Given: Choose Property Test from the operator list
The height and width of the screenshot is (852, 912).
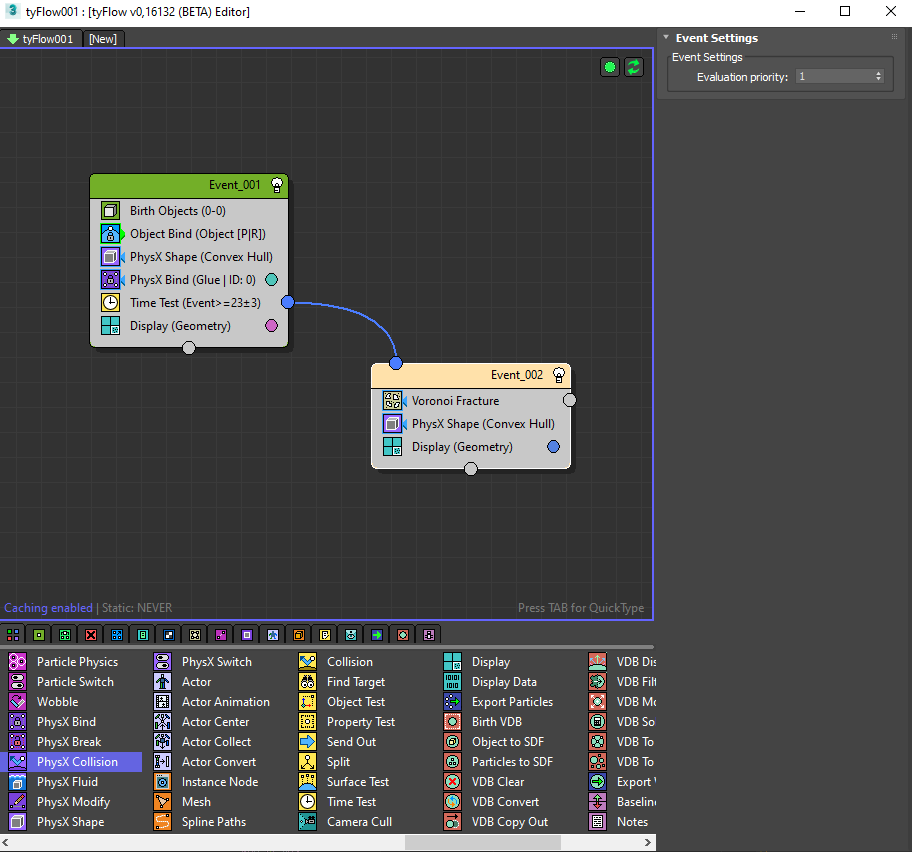Looking at the screenshot, I should [x=361, y=722].
